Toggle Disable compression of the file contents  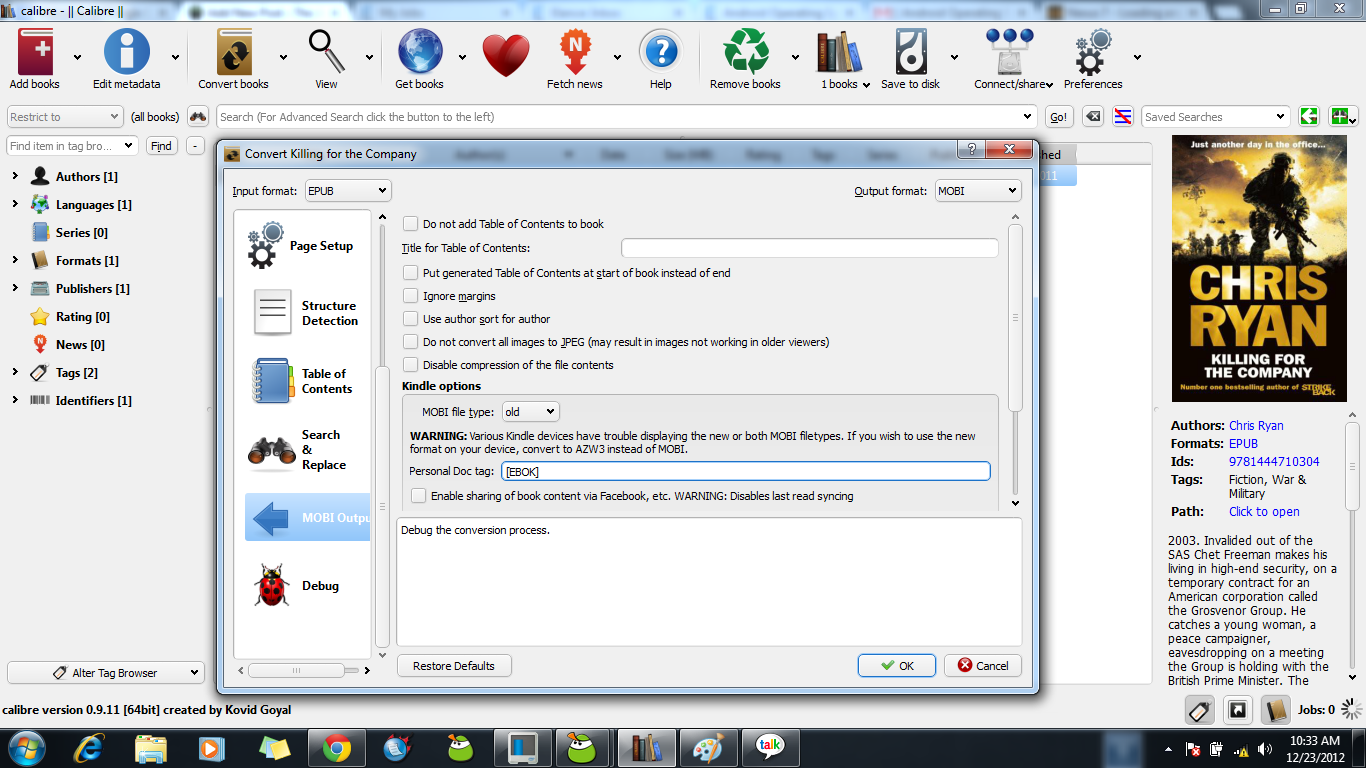(x=411, y=365)
